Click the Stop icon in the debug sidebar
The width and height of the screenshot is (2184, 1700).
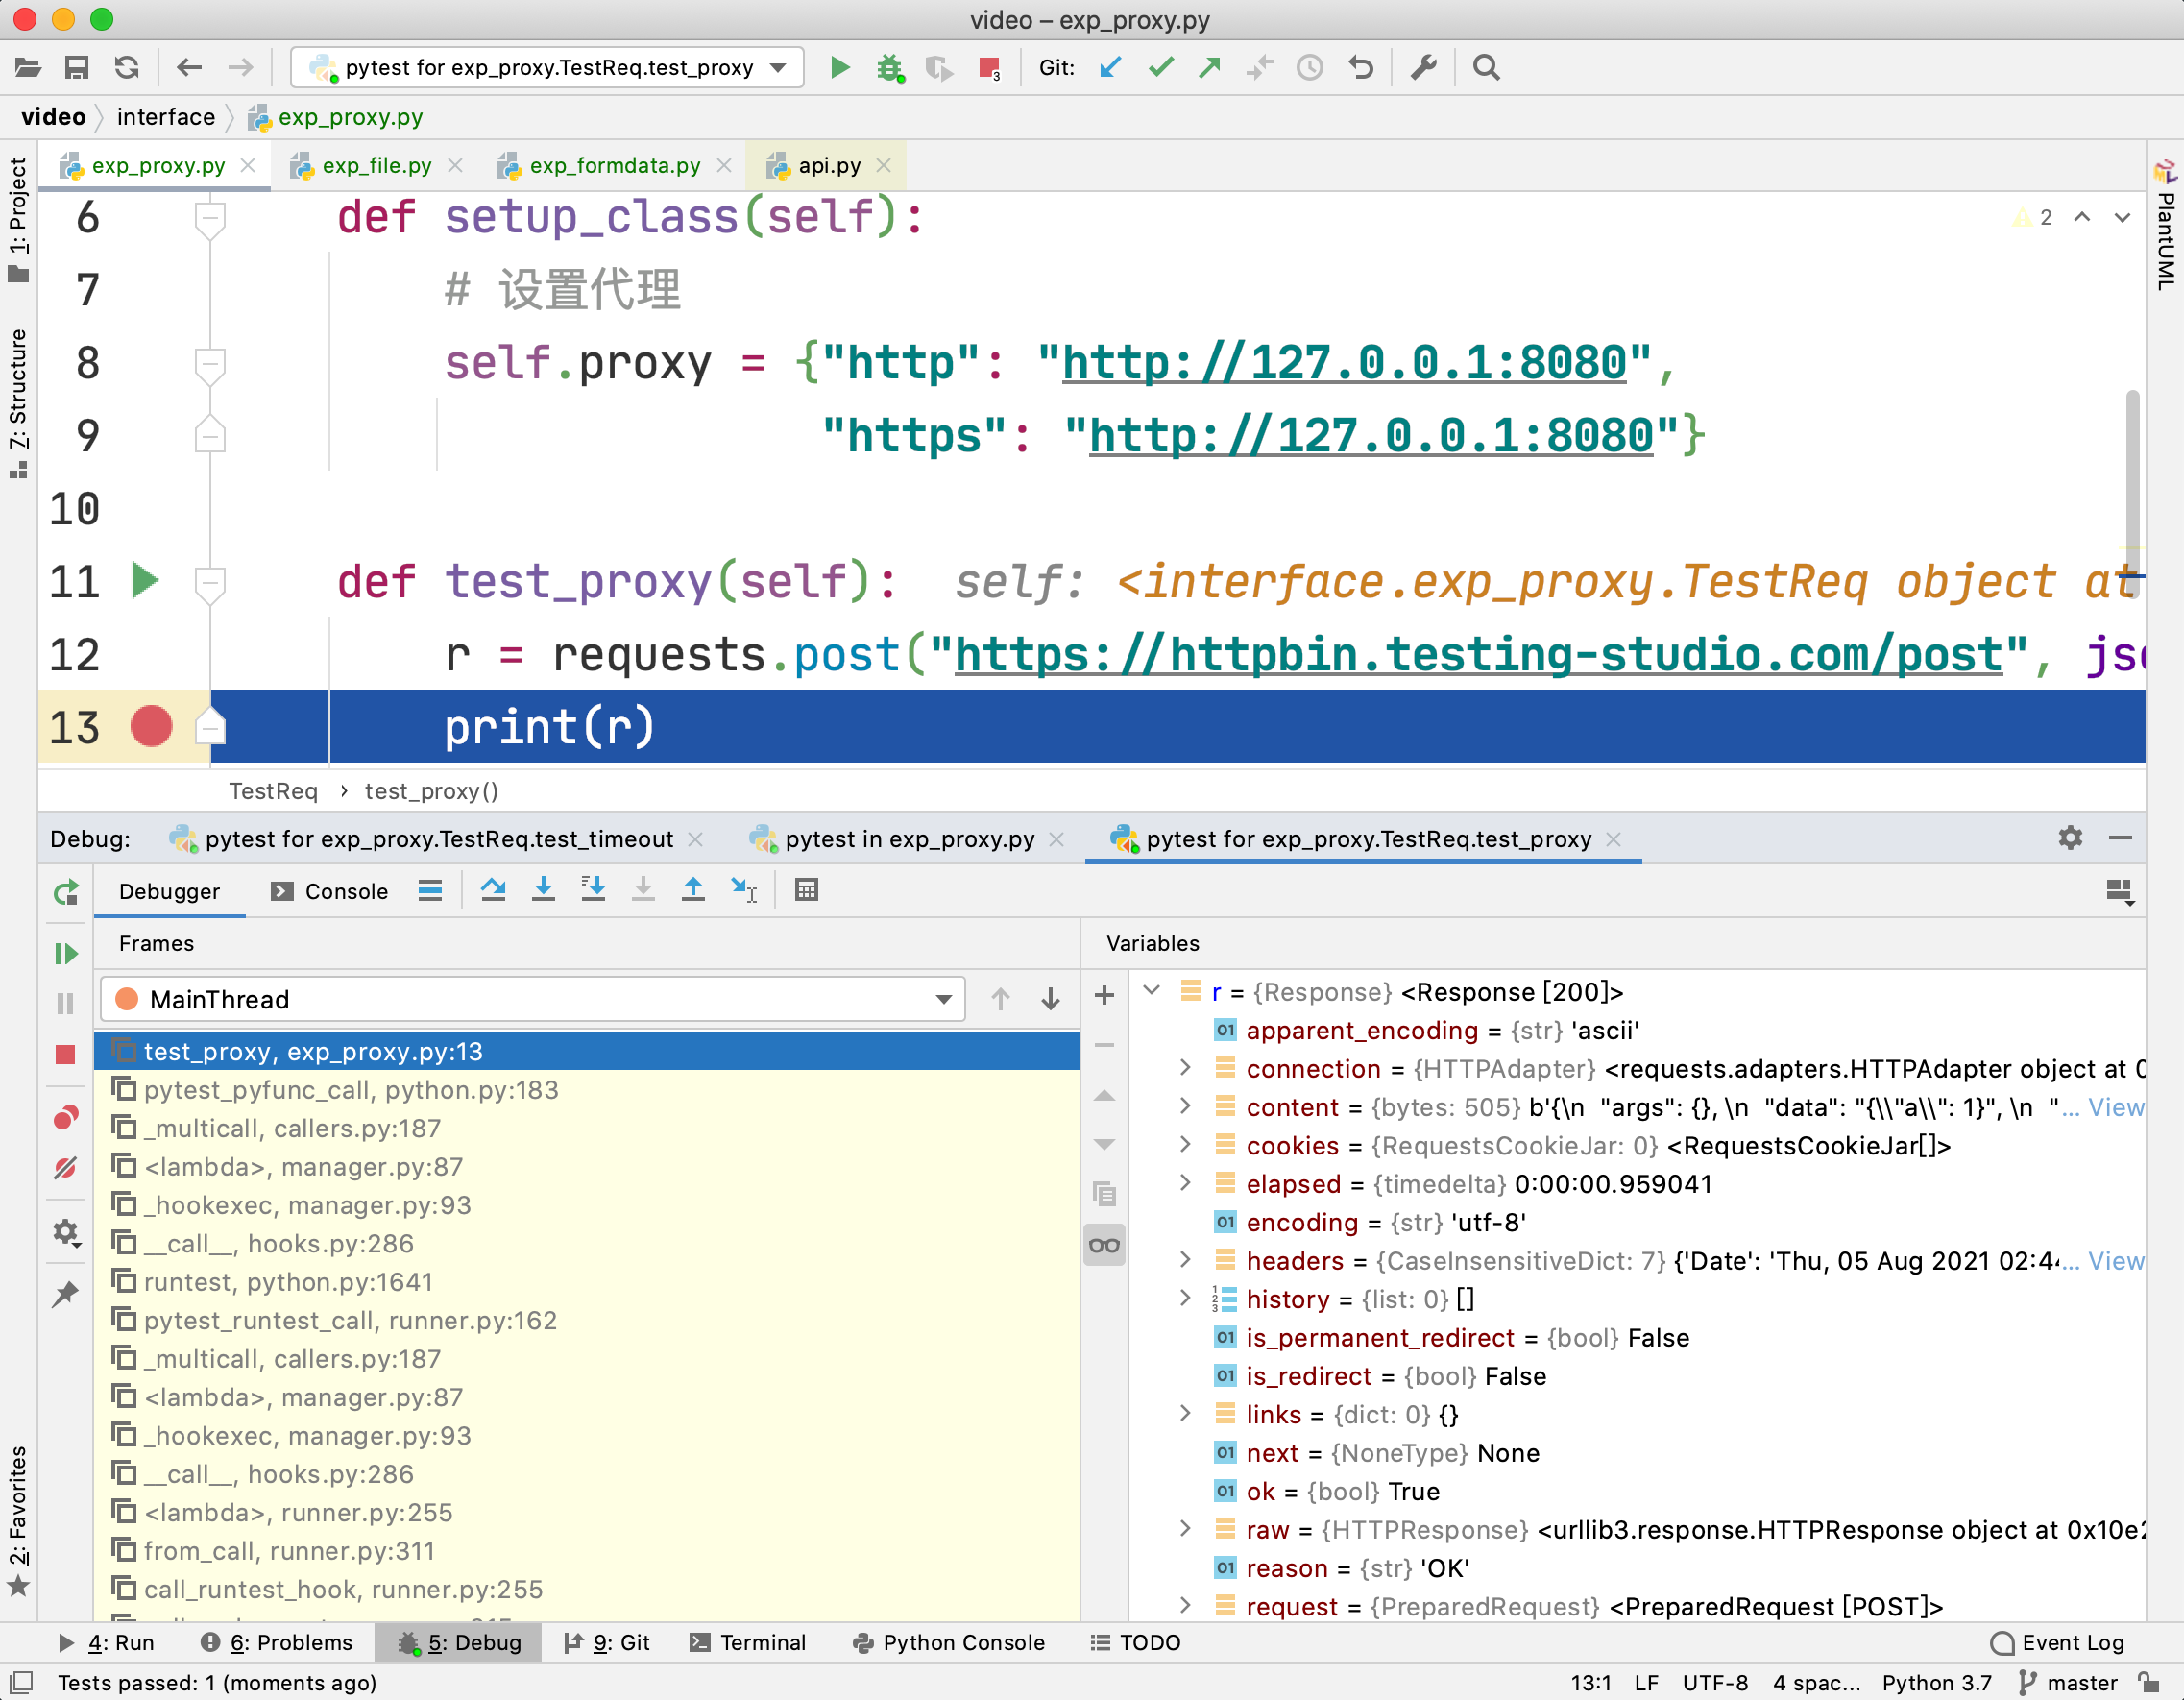point(66,1054)
